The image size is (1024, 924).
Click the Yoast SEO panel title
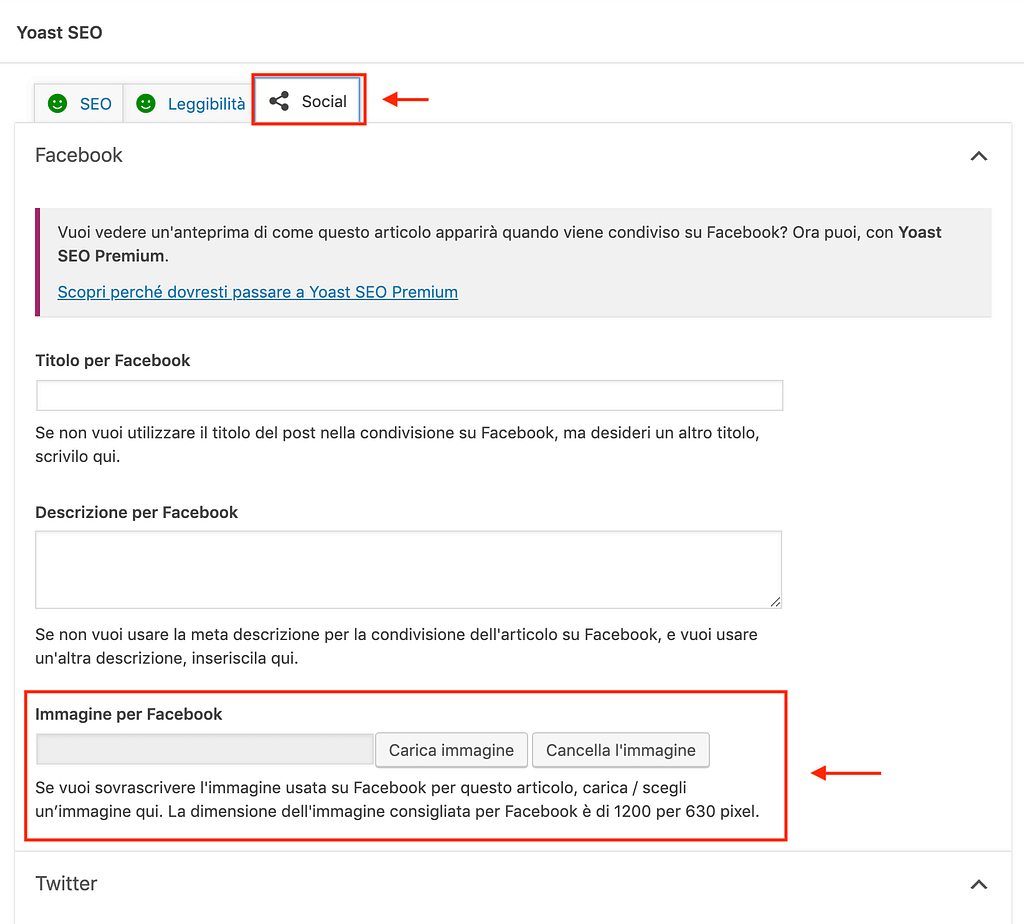(x=59, y=33)
